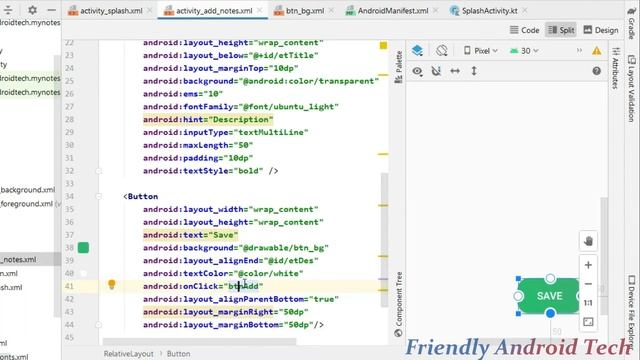
Task: Click RelativeLayout in the breadcrumb
Action: pyautogui.click(x=129, y=354)
